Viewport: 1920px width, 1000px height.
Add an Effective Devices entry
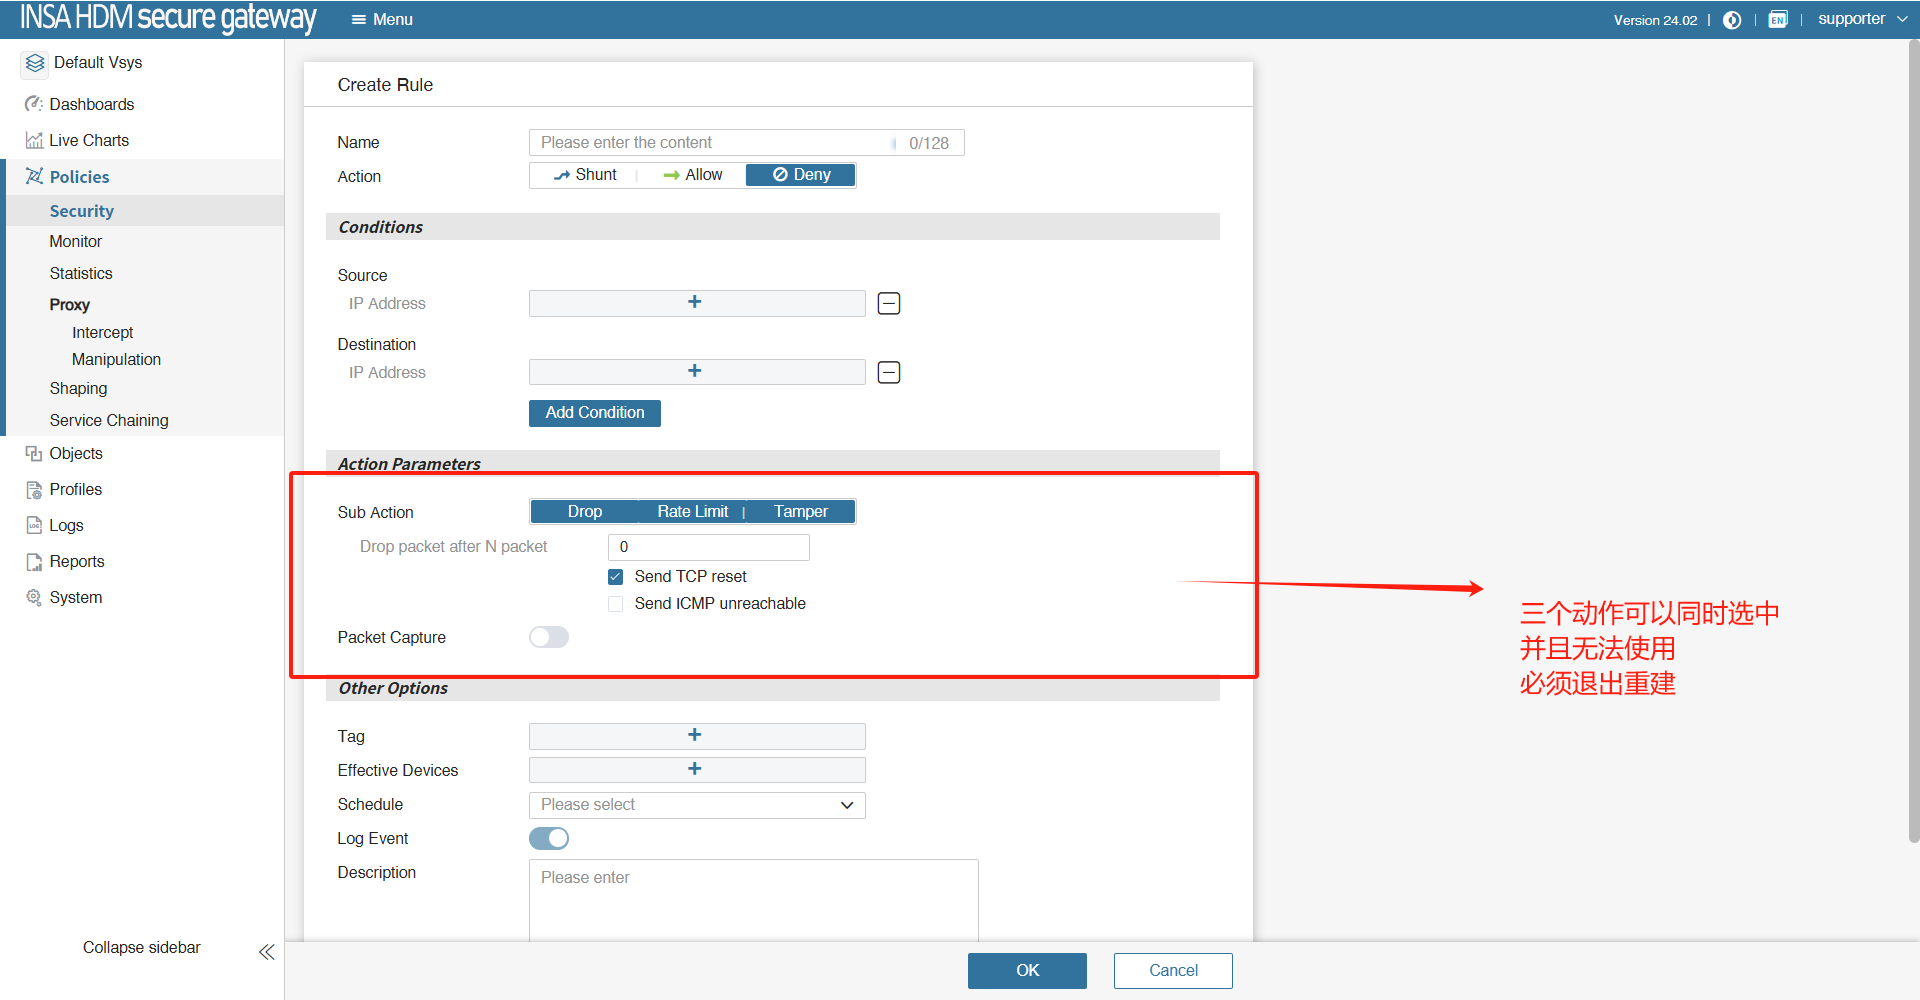coord(696,770)
